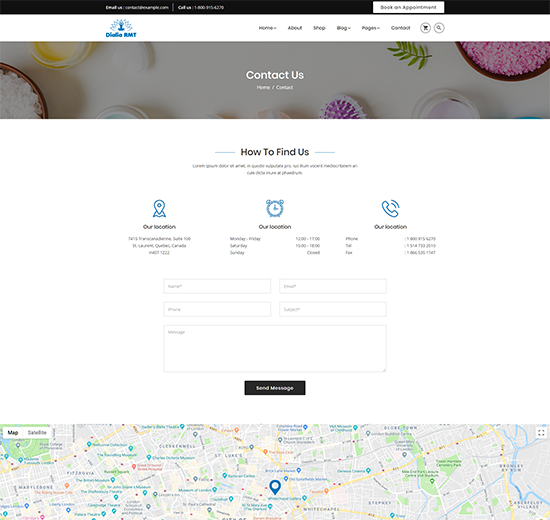Click the FITZROVIA label on map
This screenshot has width=550, height=520.
pos(81,473)
